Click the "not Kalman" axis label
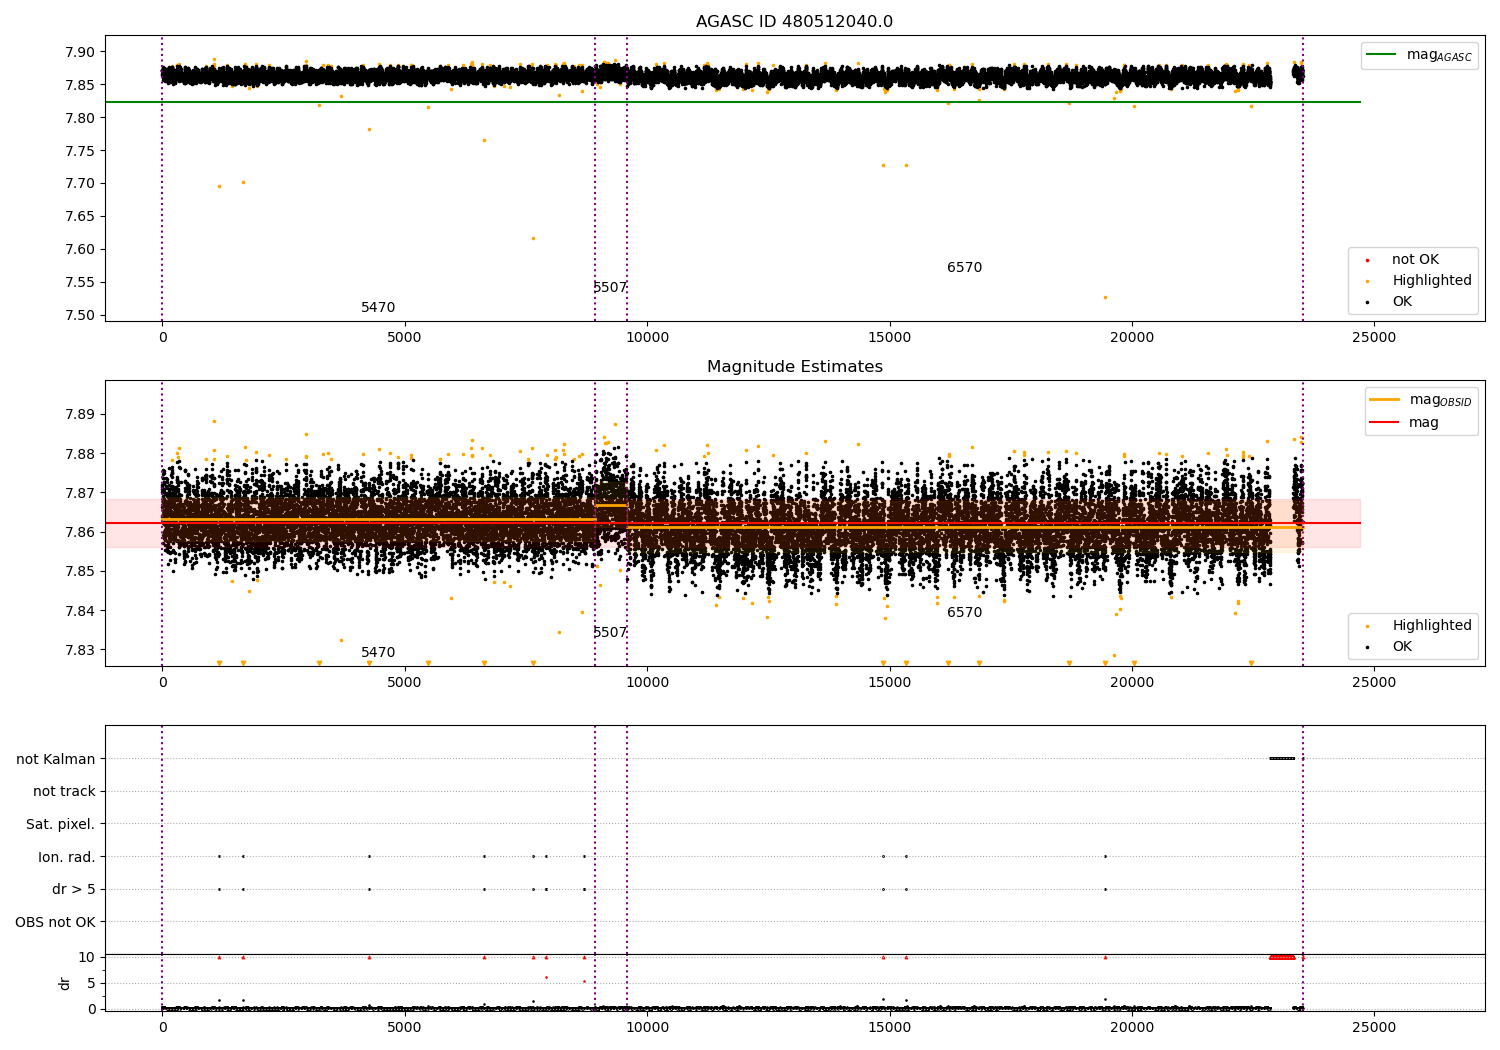 click(56, 759)
